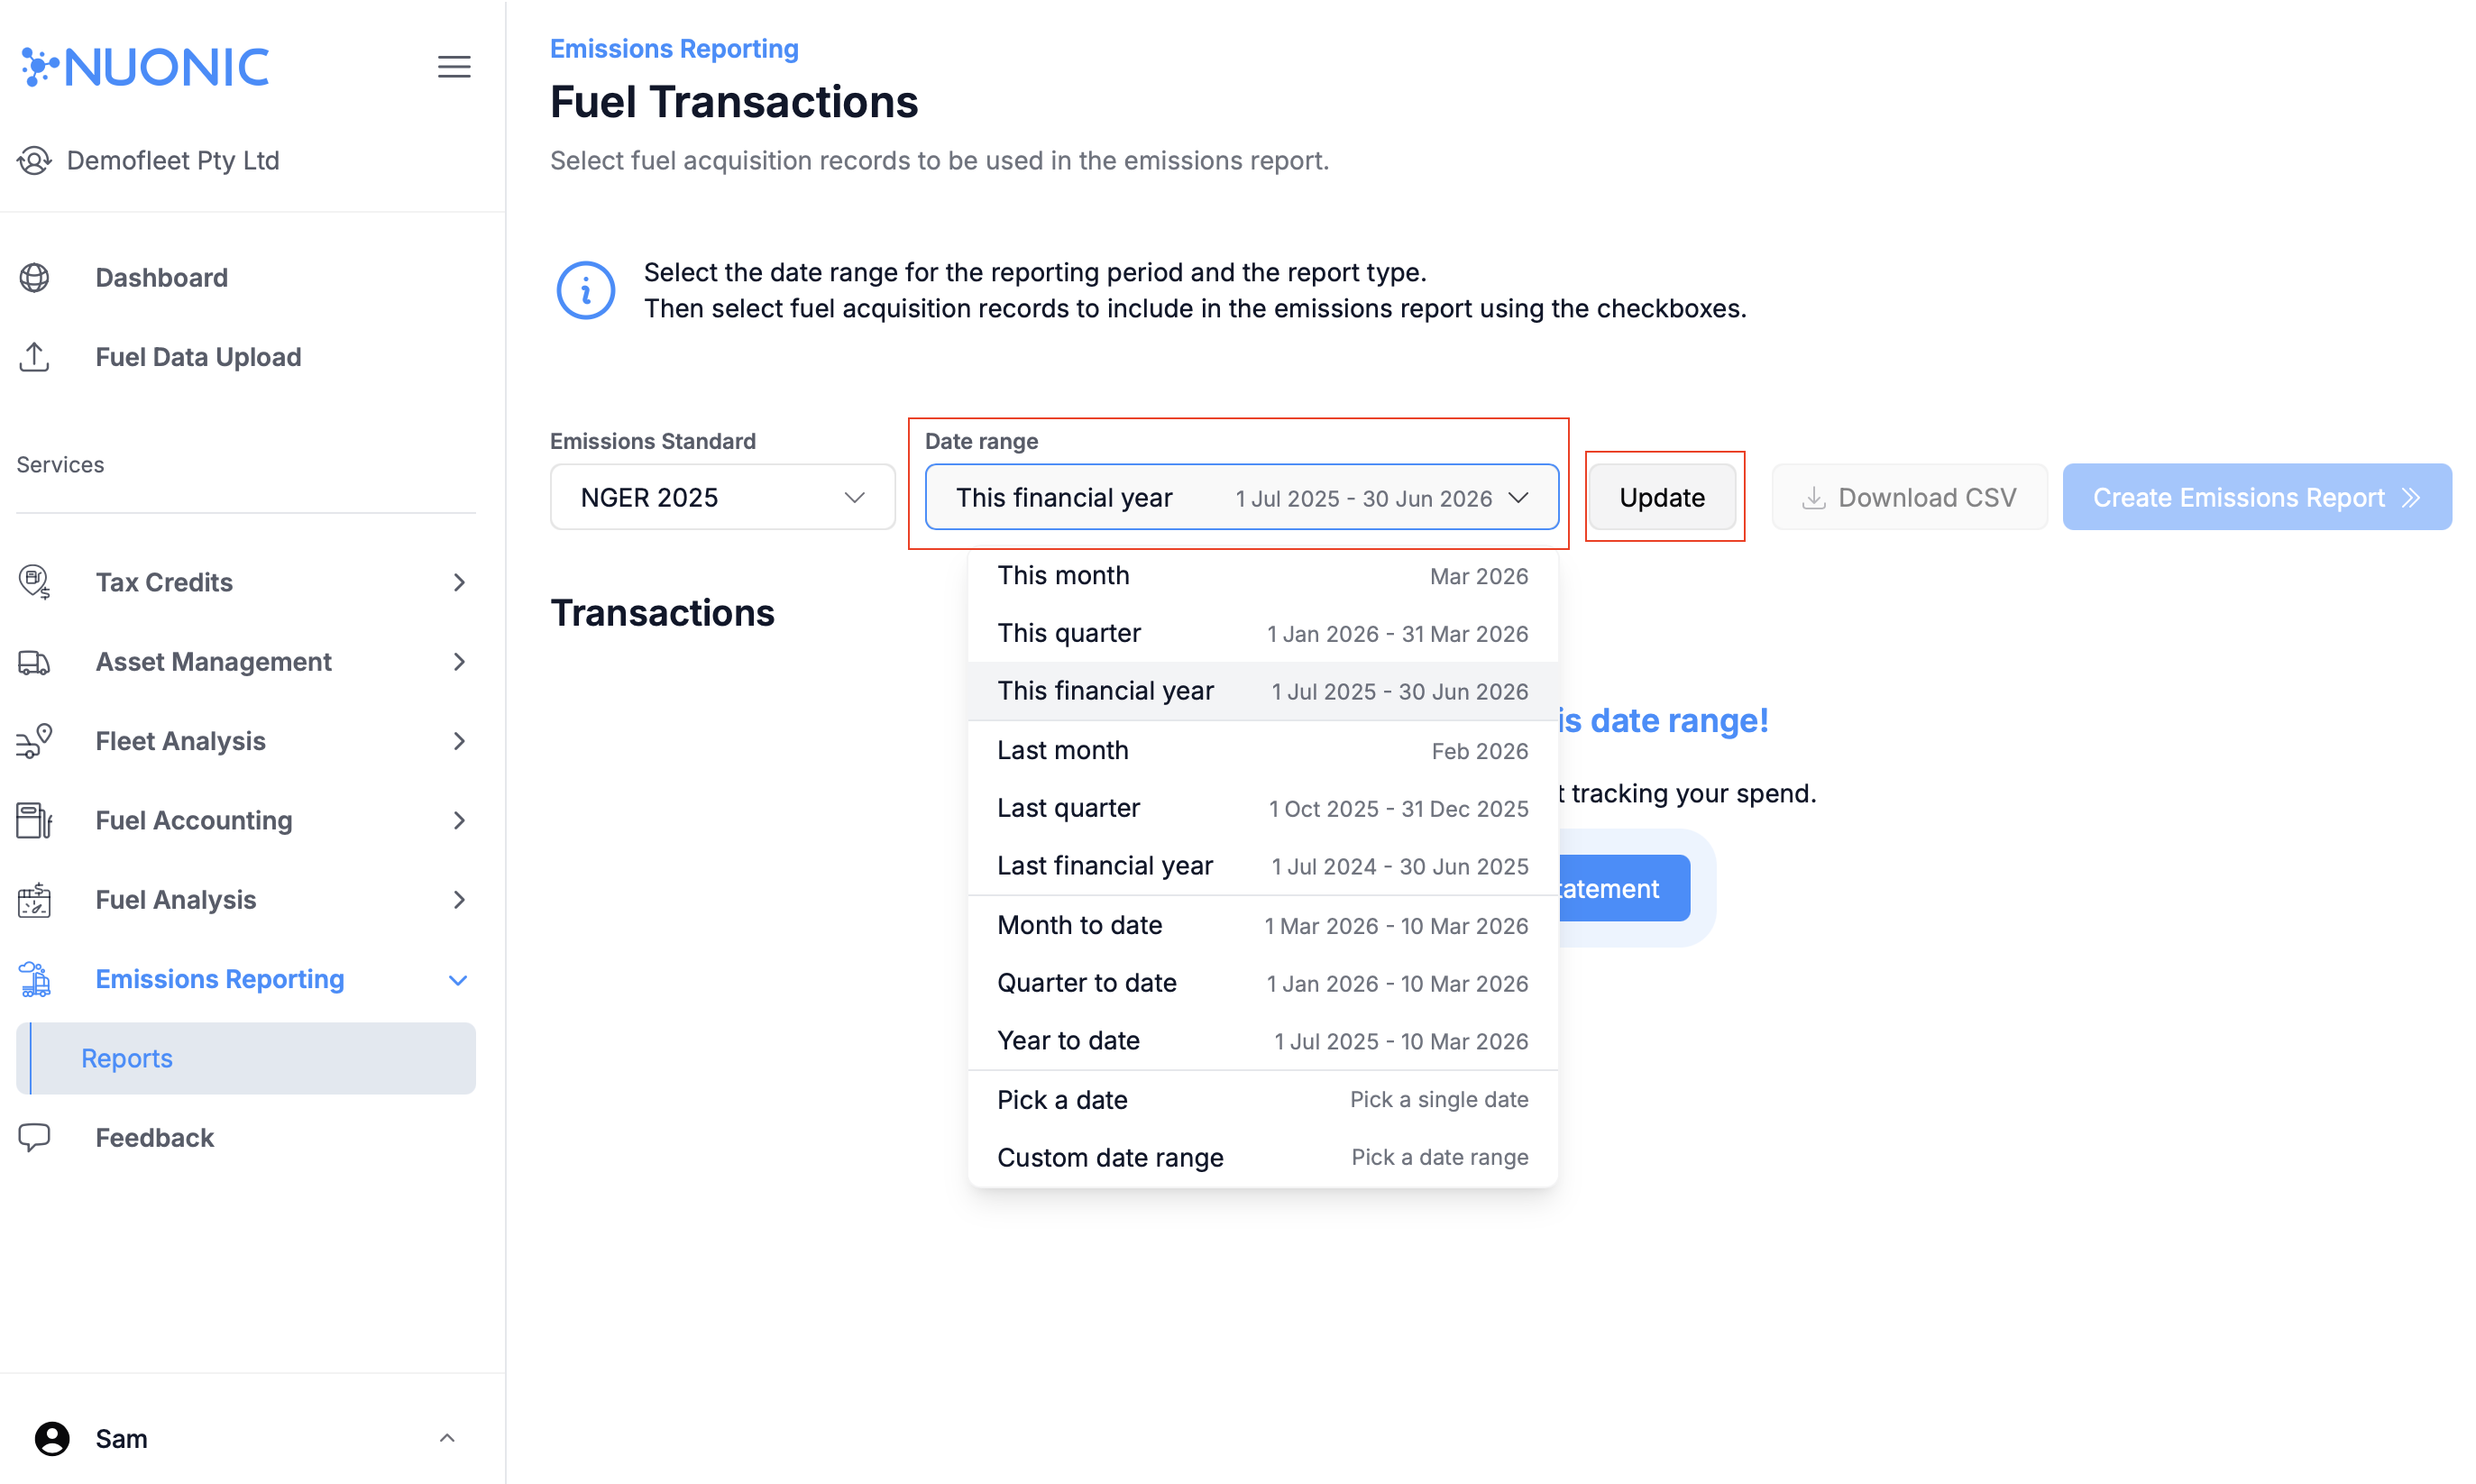Expand the Fuel Analysis submenu
2476x1484 pixels.
pyautogui.click(x=458, y=900)
